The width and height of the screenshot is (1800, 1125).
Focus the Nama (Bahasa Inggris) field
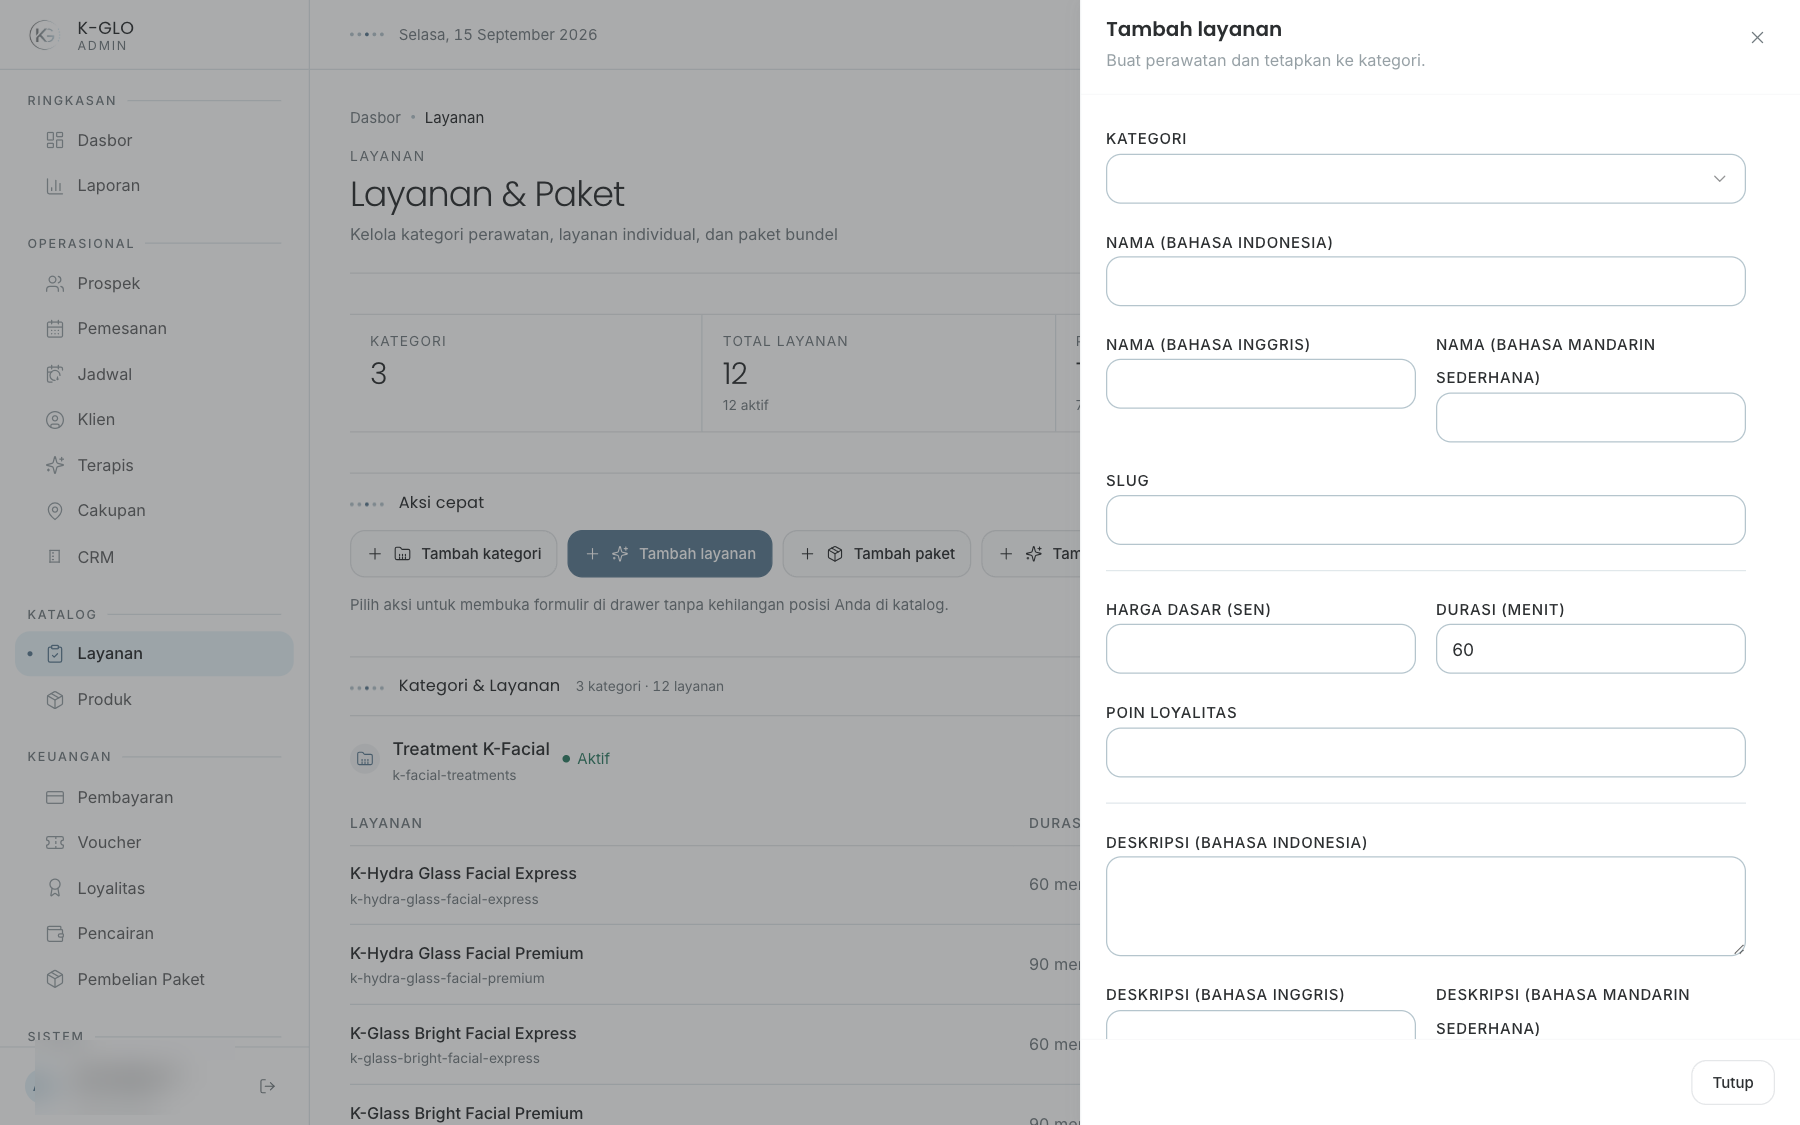pyautogui.click(x=1260, y=384)
